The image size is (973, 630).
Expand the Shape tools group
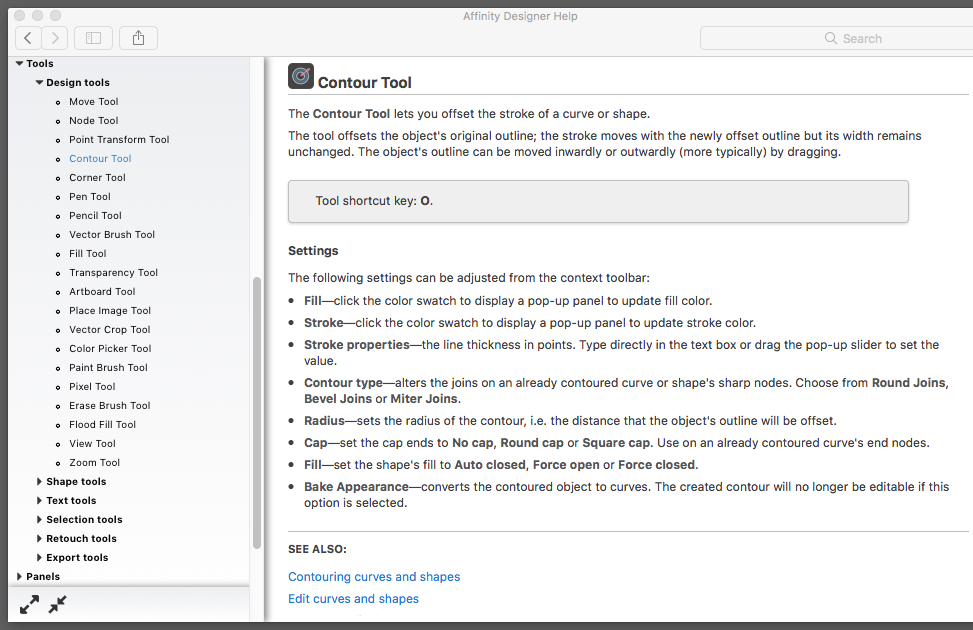[39, 482]
